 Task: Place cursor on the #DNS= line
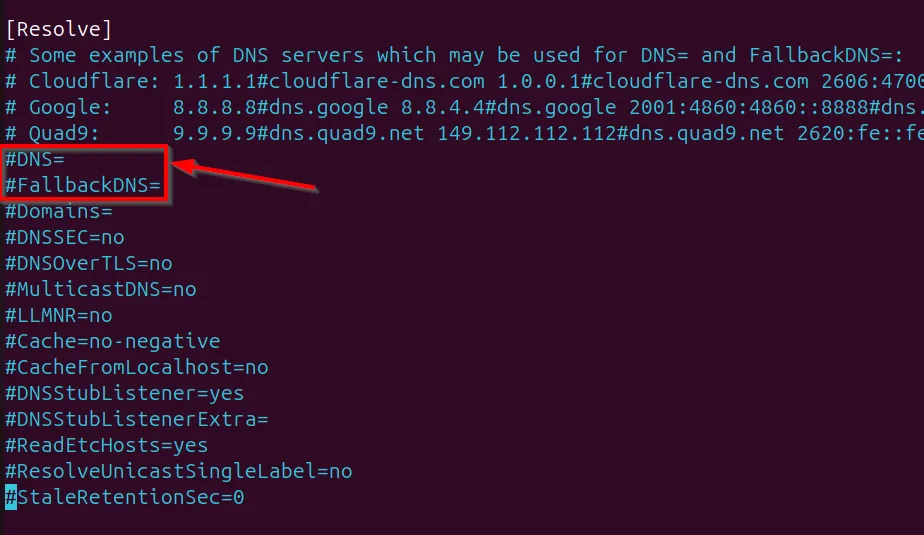click(x=35, y=159)
